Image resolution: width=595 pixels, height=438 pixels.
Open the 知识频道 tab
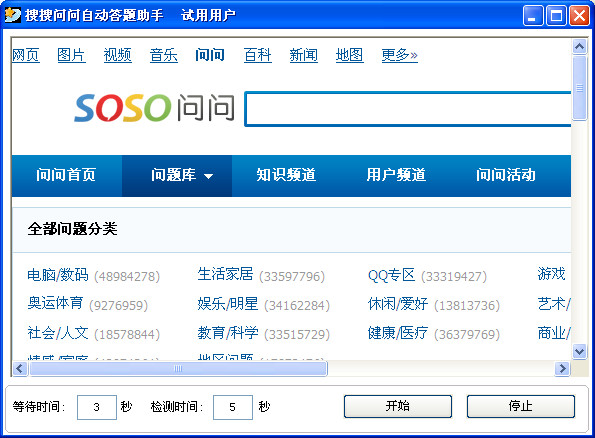(286, 175)
